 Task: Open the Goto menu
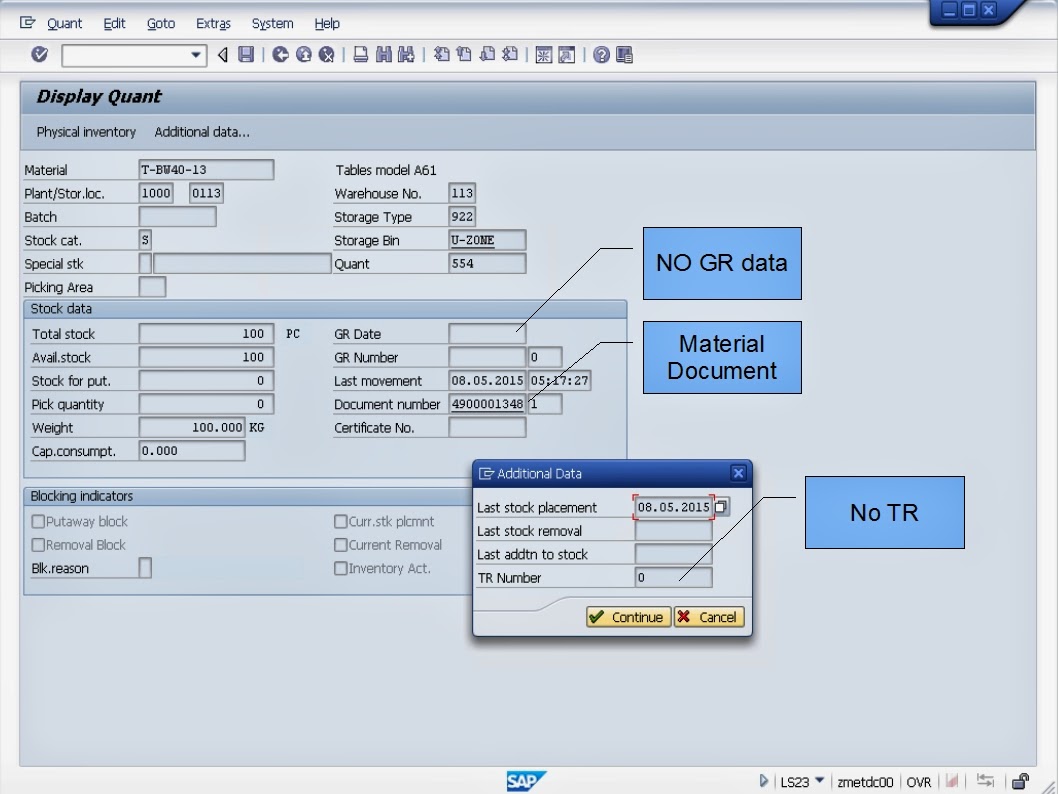[160, 23]
